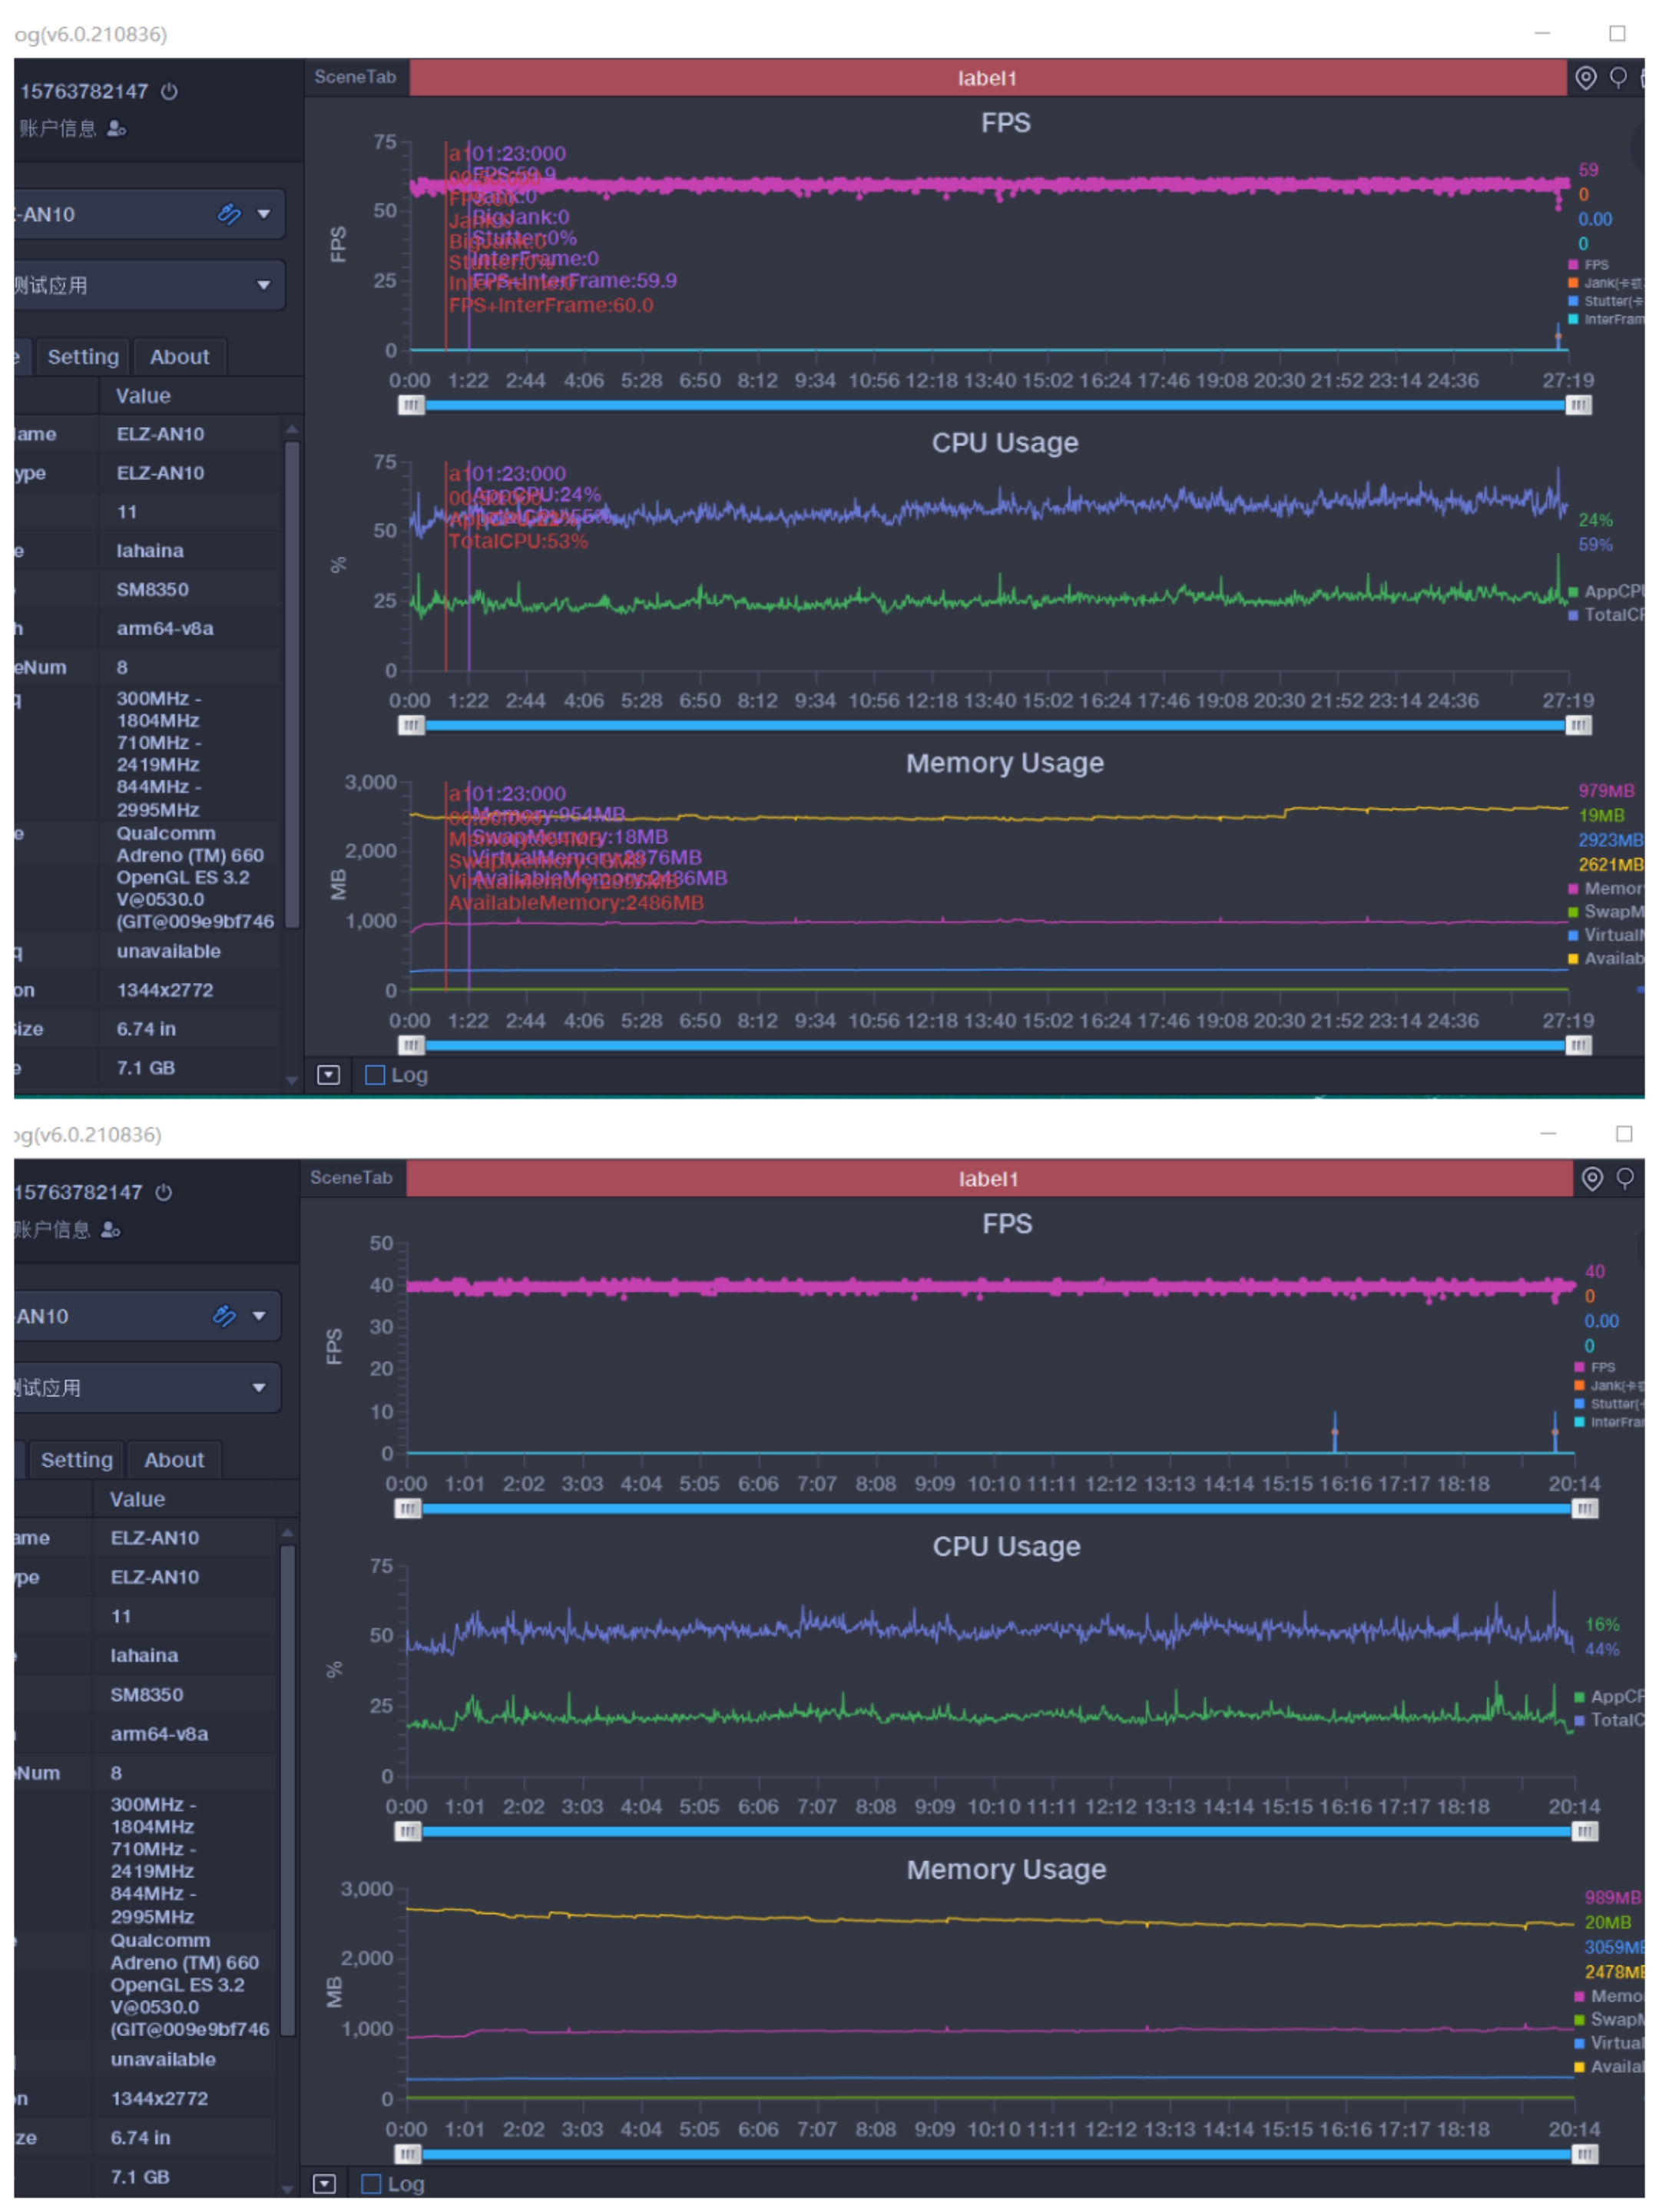Click FPS chart left range handle, top window
Image resolution: width=1659 pixels, height=2212 pixels.
click(x=411, y=405)
